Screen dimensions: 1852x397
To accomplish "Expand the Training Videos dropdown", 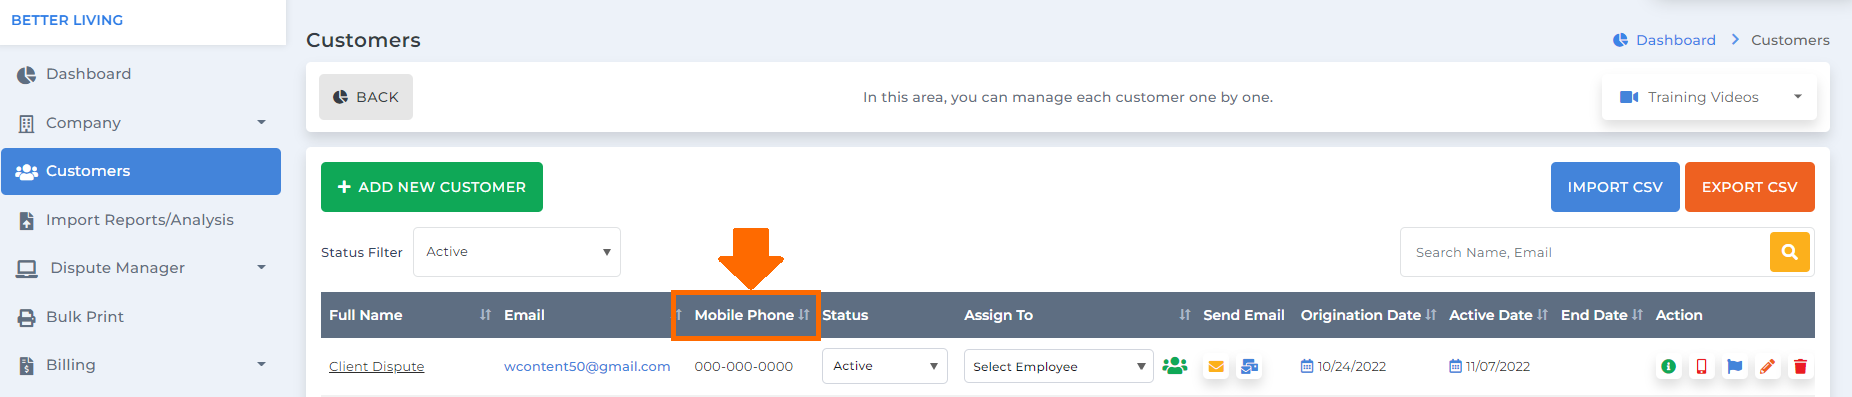I will 1709,97.
